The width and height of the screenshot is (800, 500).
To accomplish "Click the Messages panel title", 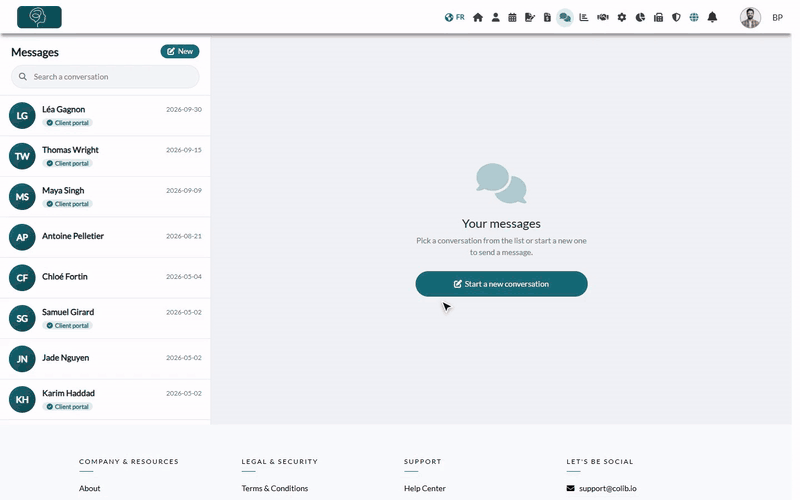I will point(35,52).
